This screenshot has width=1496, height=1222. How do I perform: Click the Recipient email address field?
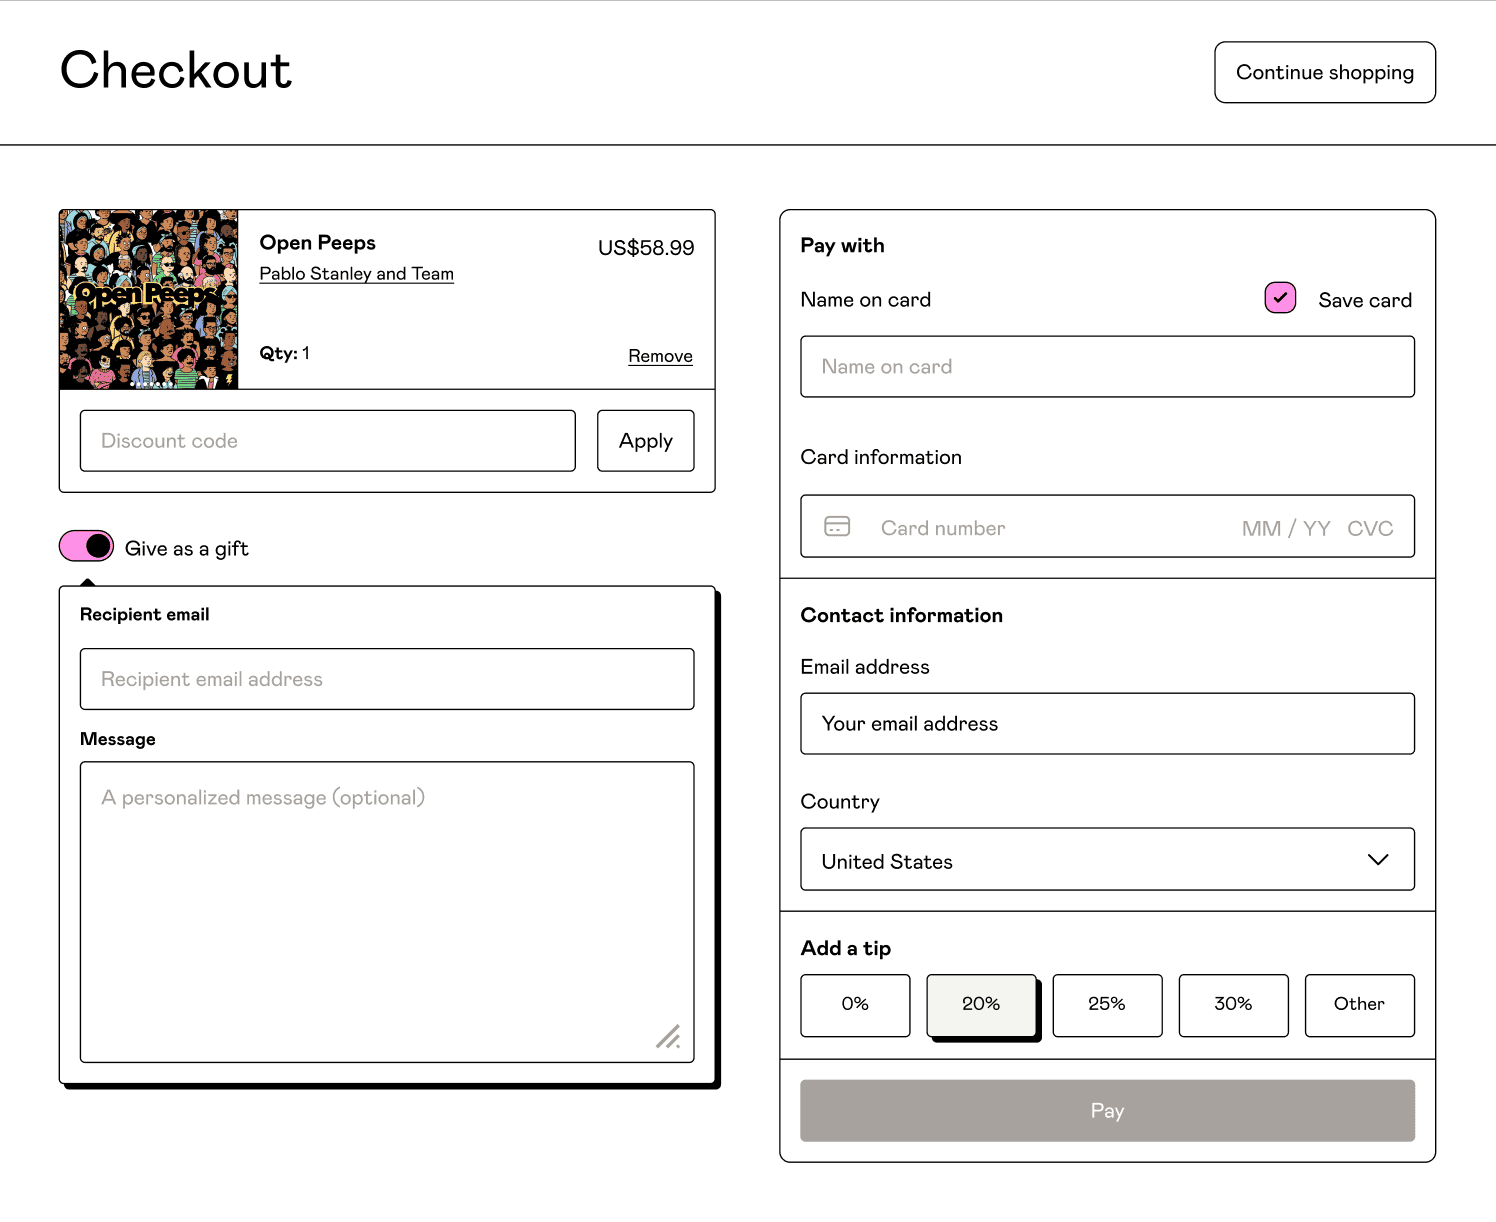(x=386, y=679)
